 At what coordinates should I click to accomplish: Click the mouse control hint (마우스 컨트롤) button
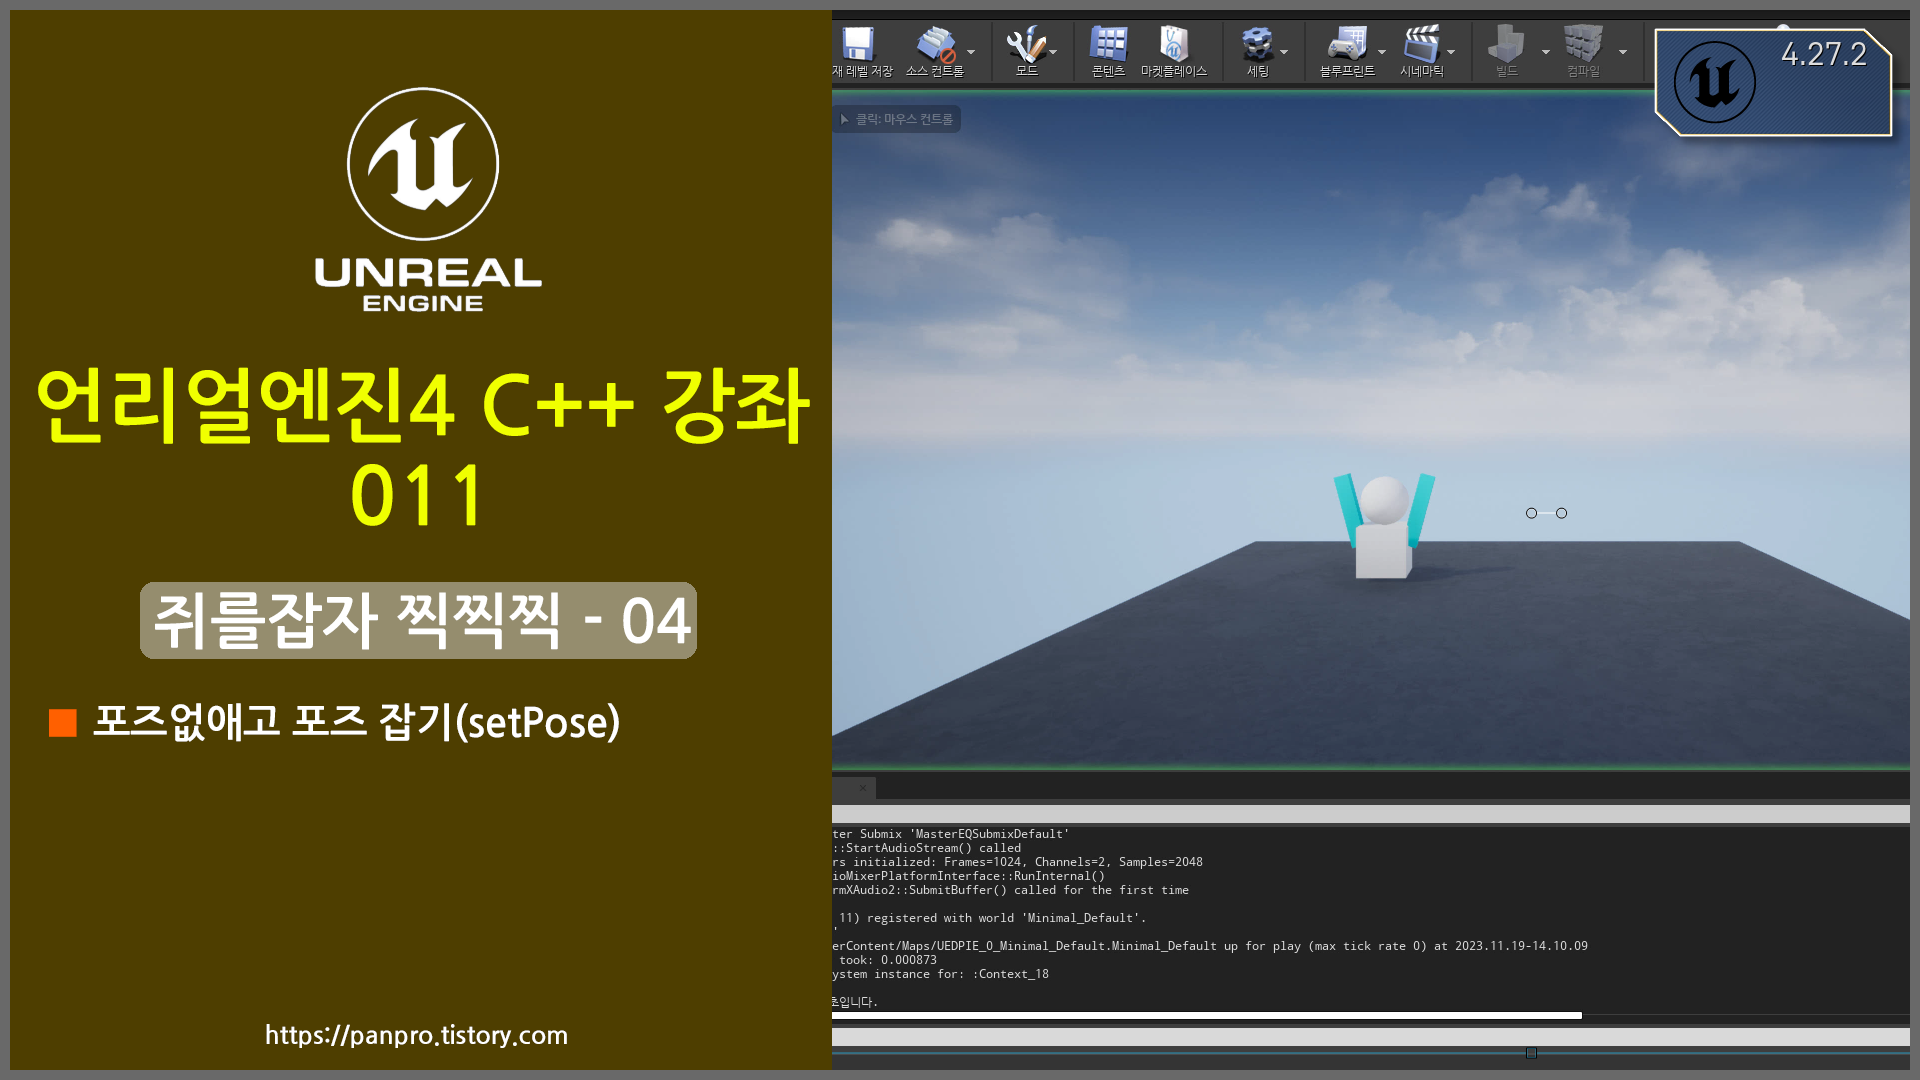click(x=897, y=119)
